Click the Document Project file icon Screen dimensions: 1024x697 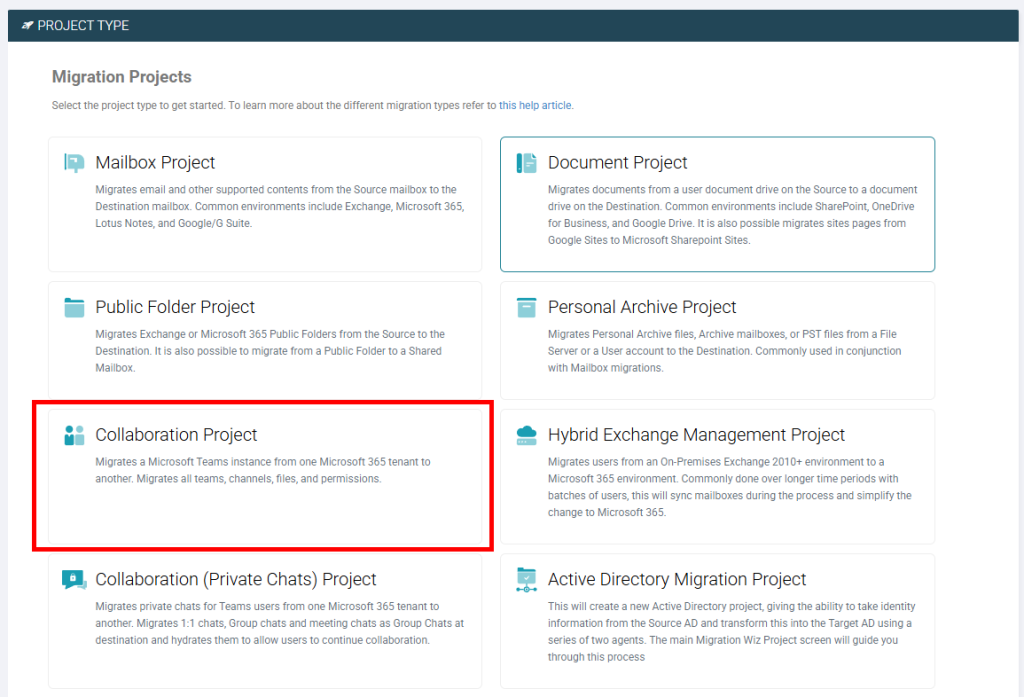pyautogui.click(x=526, y=163)
